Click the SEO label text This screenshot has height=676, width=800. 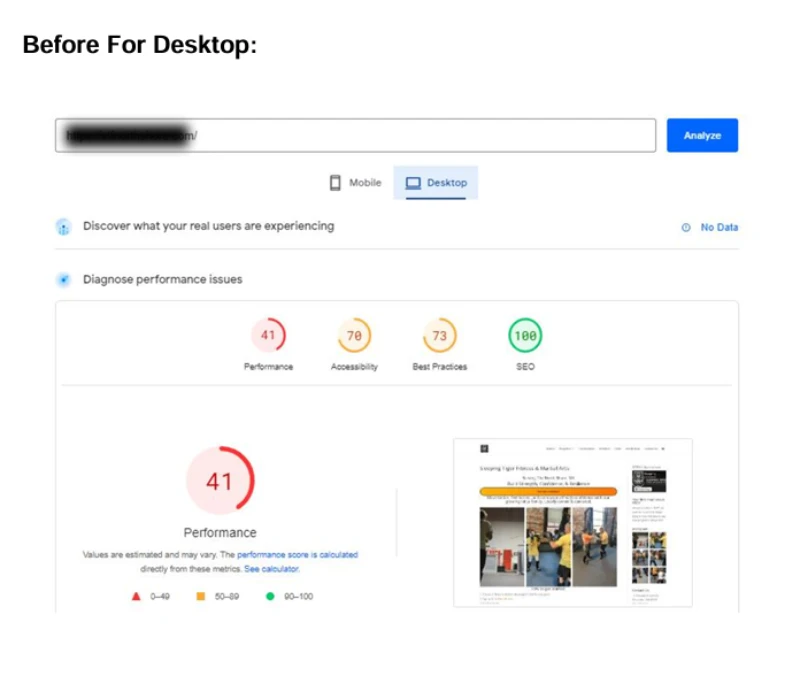(525, 367)
